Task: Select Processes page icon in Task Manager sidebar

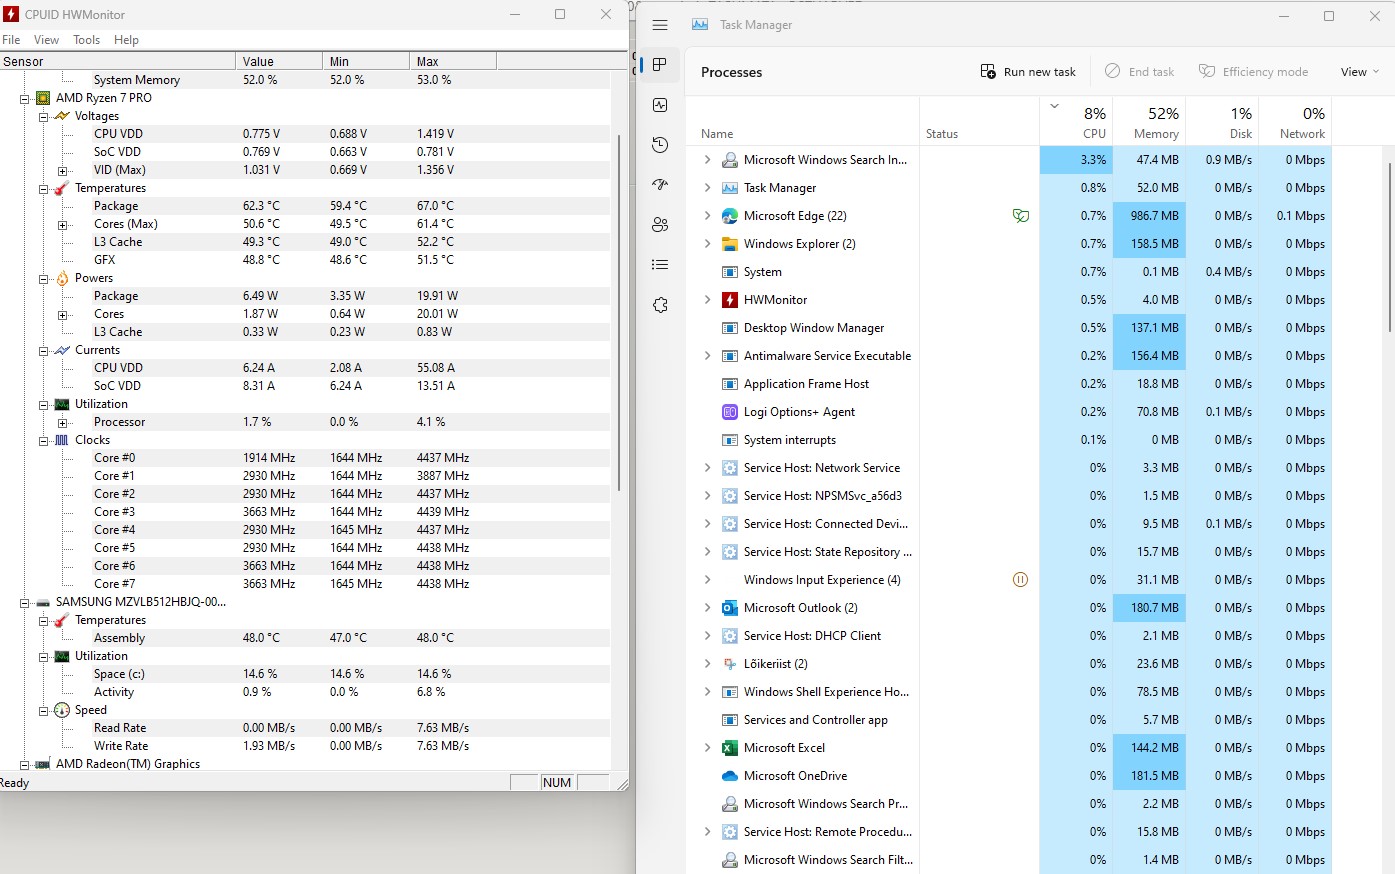Action: point(660,65)
